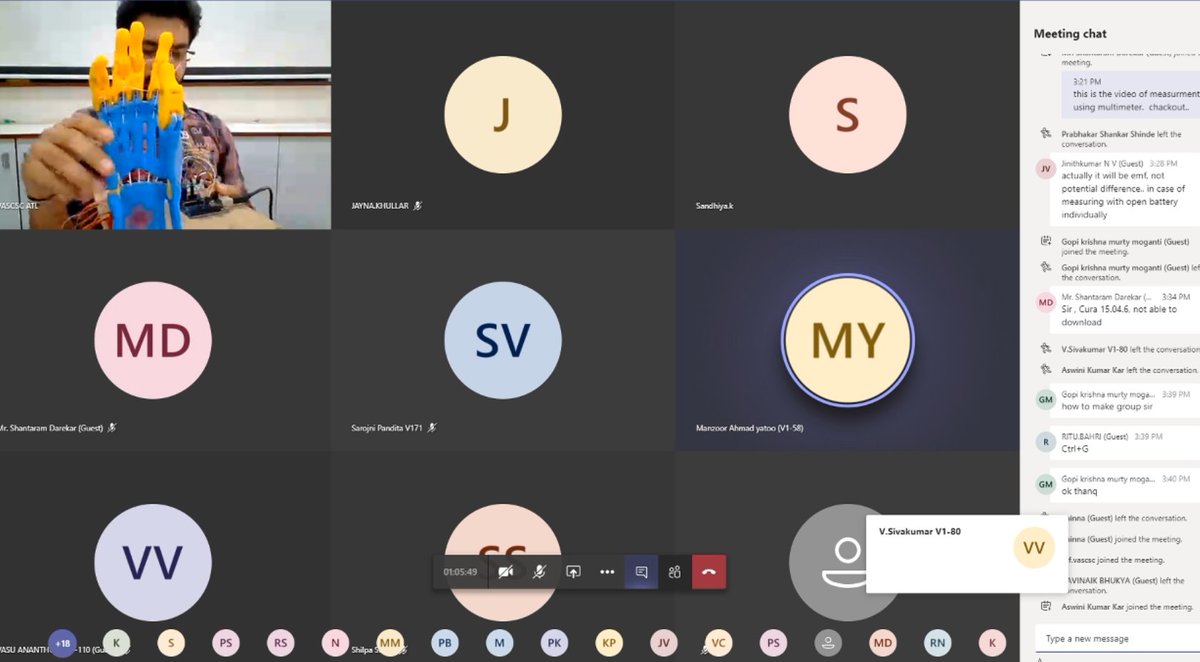
Task: Unmute the microphone in meeting toolbar
Action: (x=539, y=572)
